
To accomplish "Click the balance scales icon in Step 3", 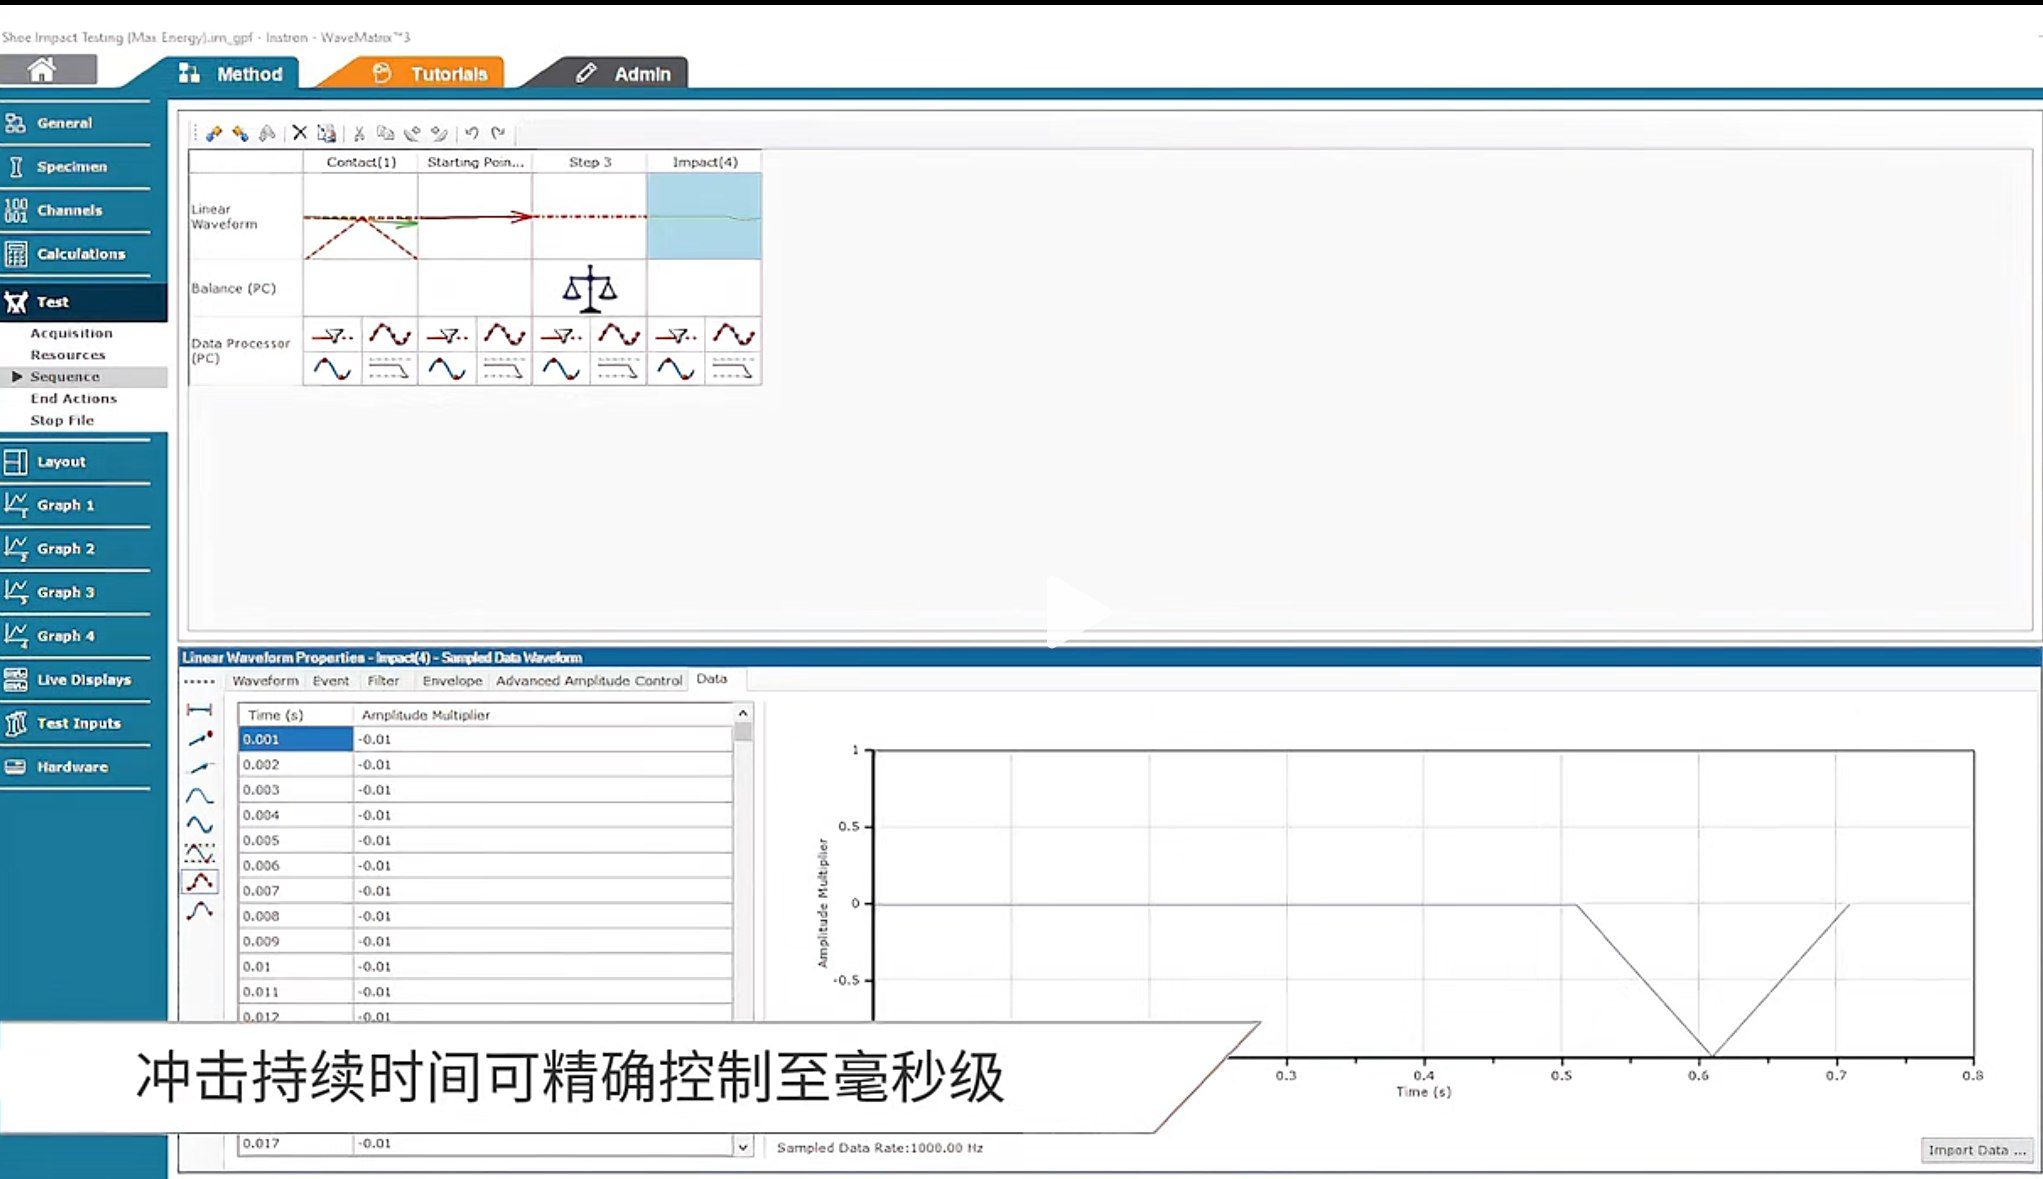I will click(589, 289).
